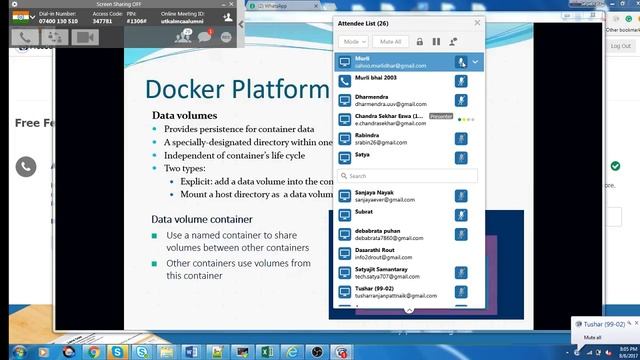Open File Explorer folder on the taskbar

click(x=167, y=352)
